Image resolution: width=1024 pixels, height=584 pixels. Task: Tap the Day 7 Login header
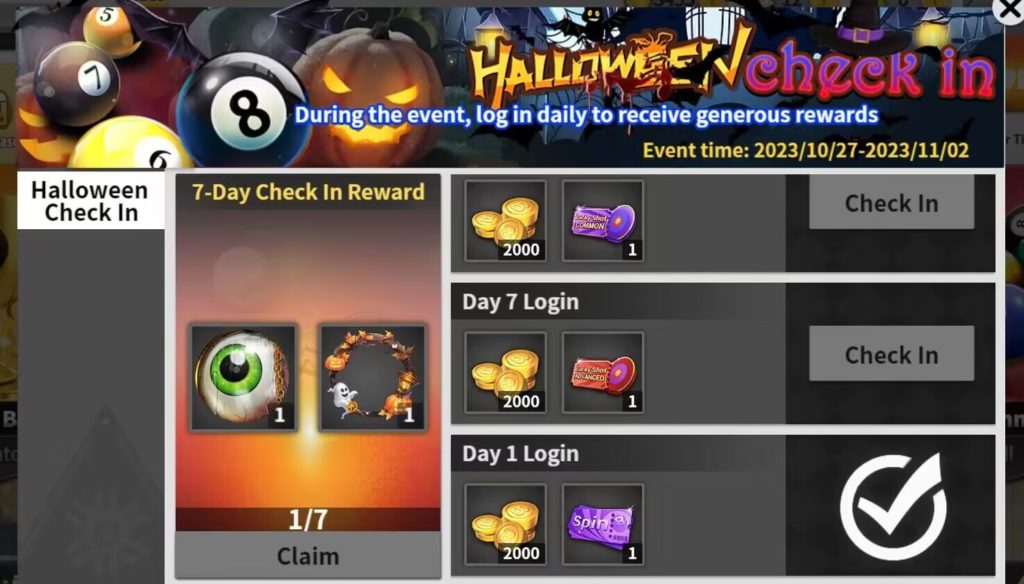point(520,302)
